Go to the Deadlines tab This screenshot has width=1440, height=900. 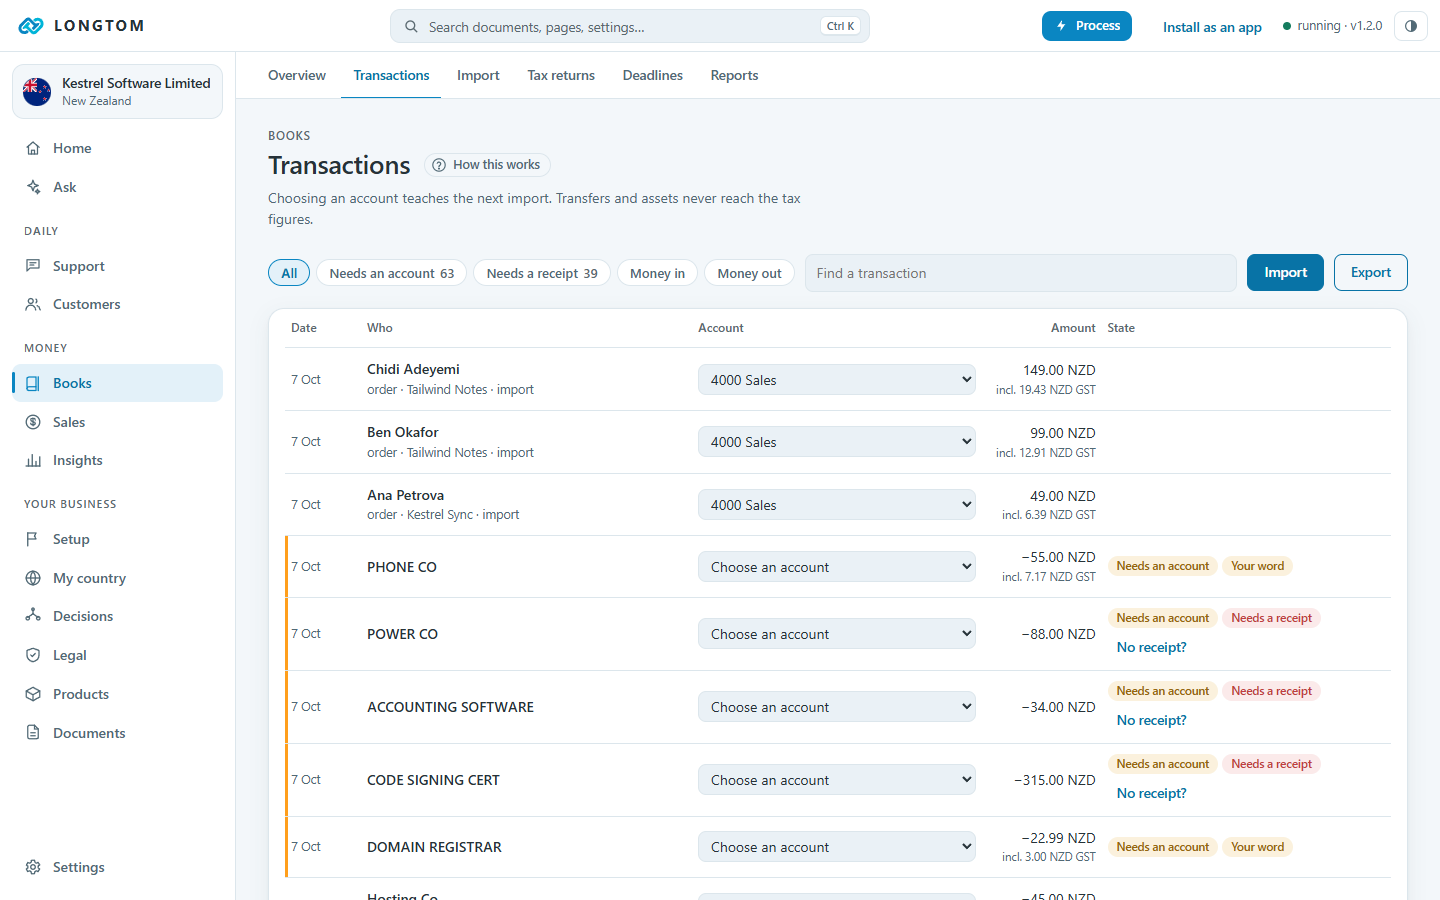click(x=653, y=75)
